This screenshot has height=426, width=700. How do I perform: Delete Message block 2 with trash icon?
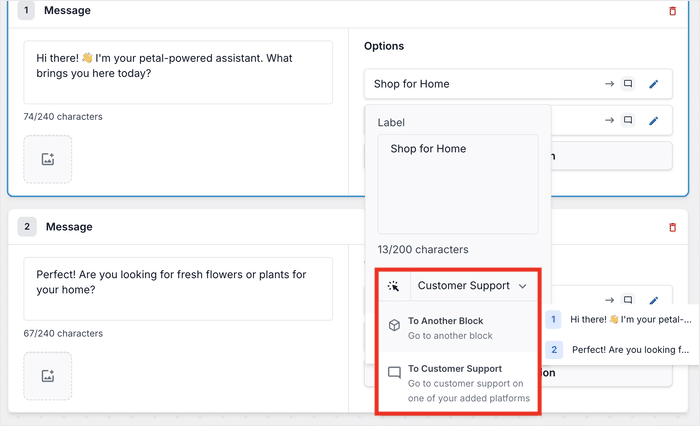pyautogui.click(x=672, y=227)
